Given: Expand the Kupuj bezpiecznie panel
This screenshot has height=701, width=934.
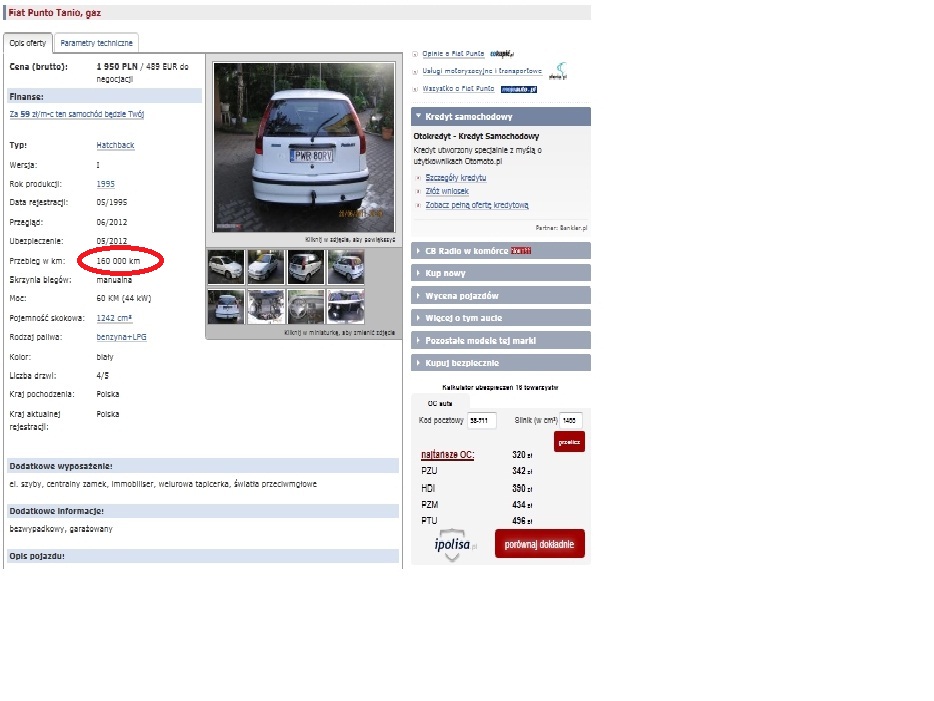Looking at the screenshot, I should tap(501, 363).
